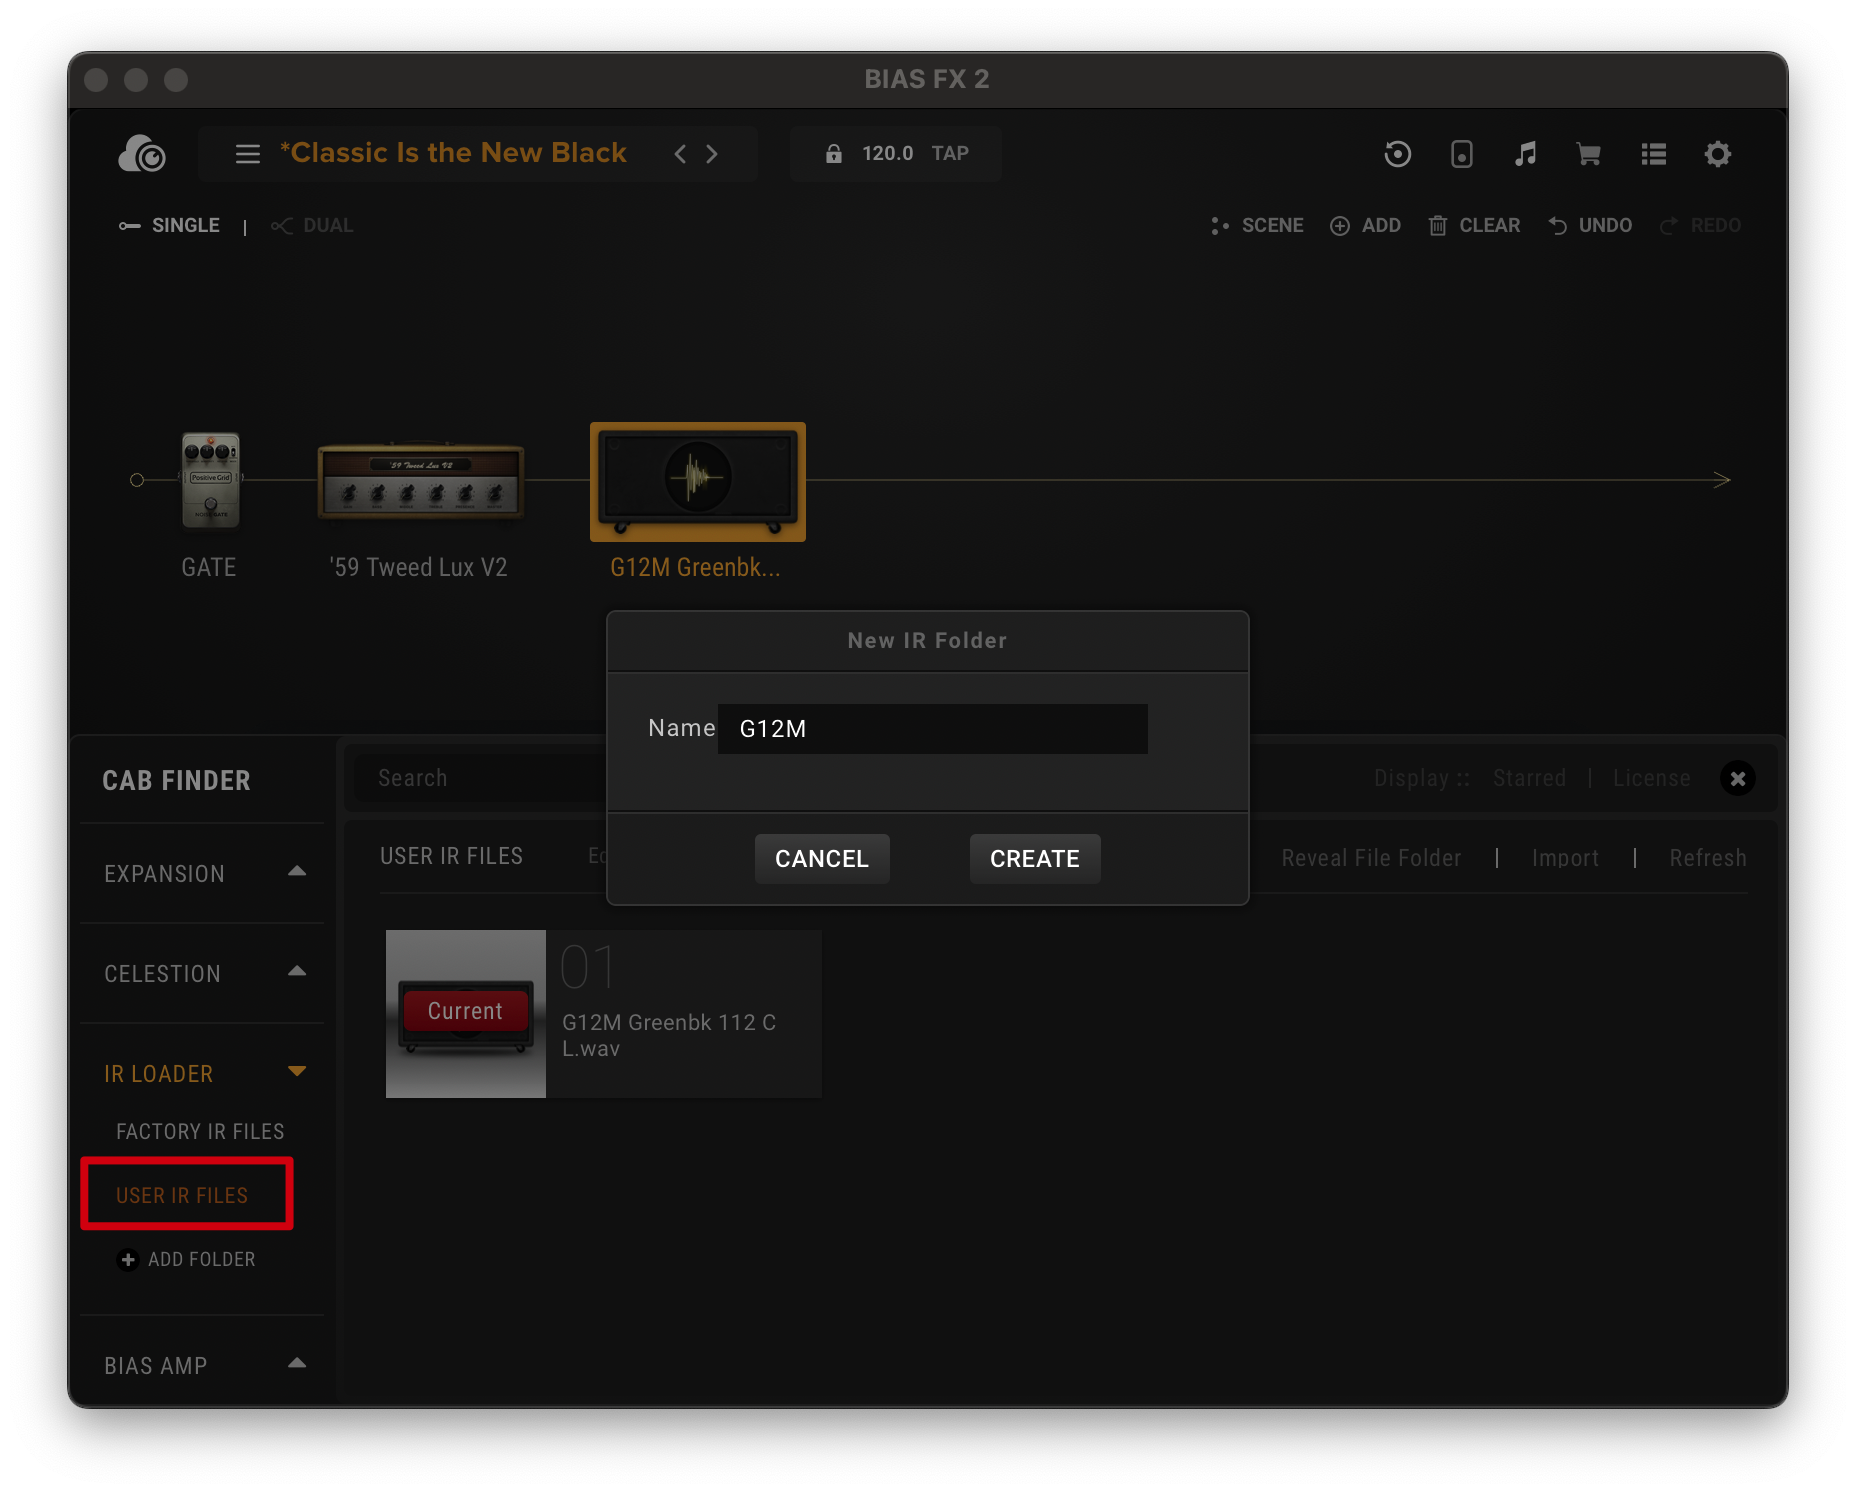This screenshot has height=1492, width=1856.
Task: Open the Guitar Match device icon
Action: [1461, 154]
